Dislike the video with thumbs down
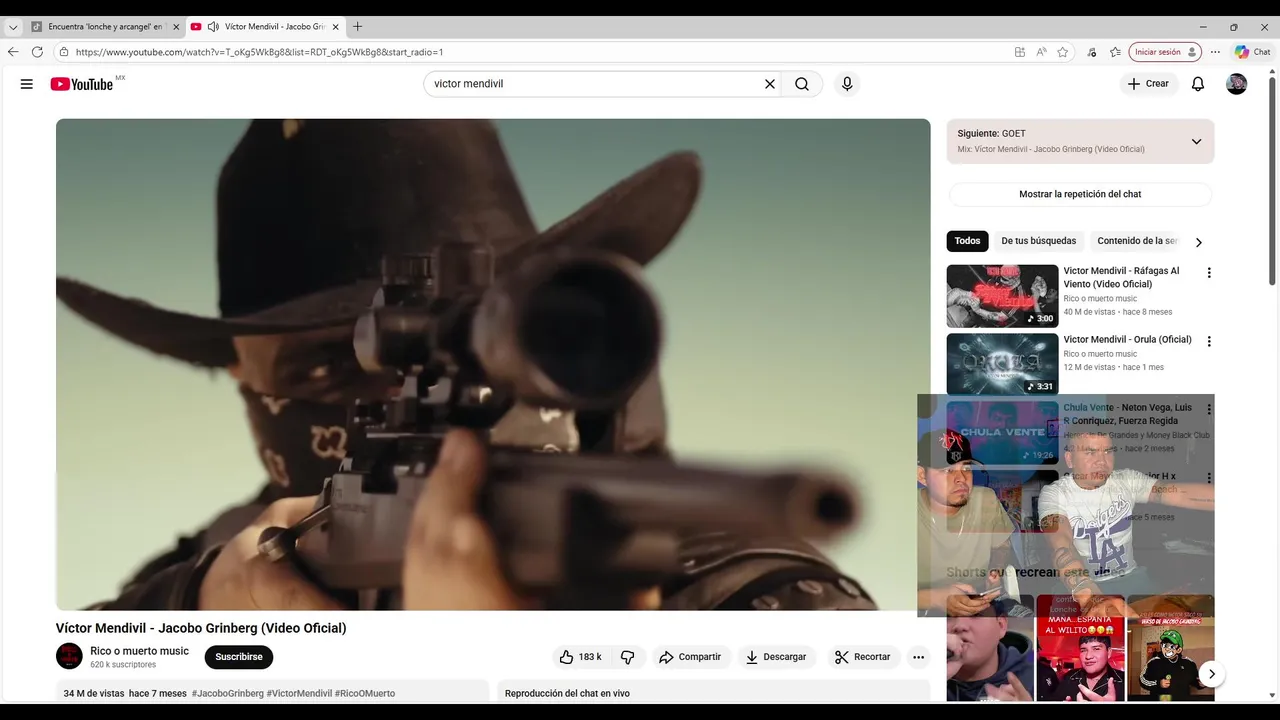 628,657
